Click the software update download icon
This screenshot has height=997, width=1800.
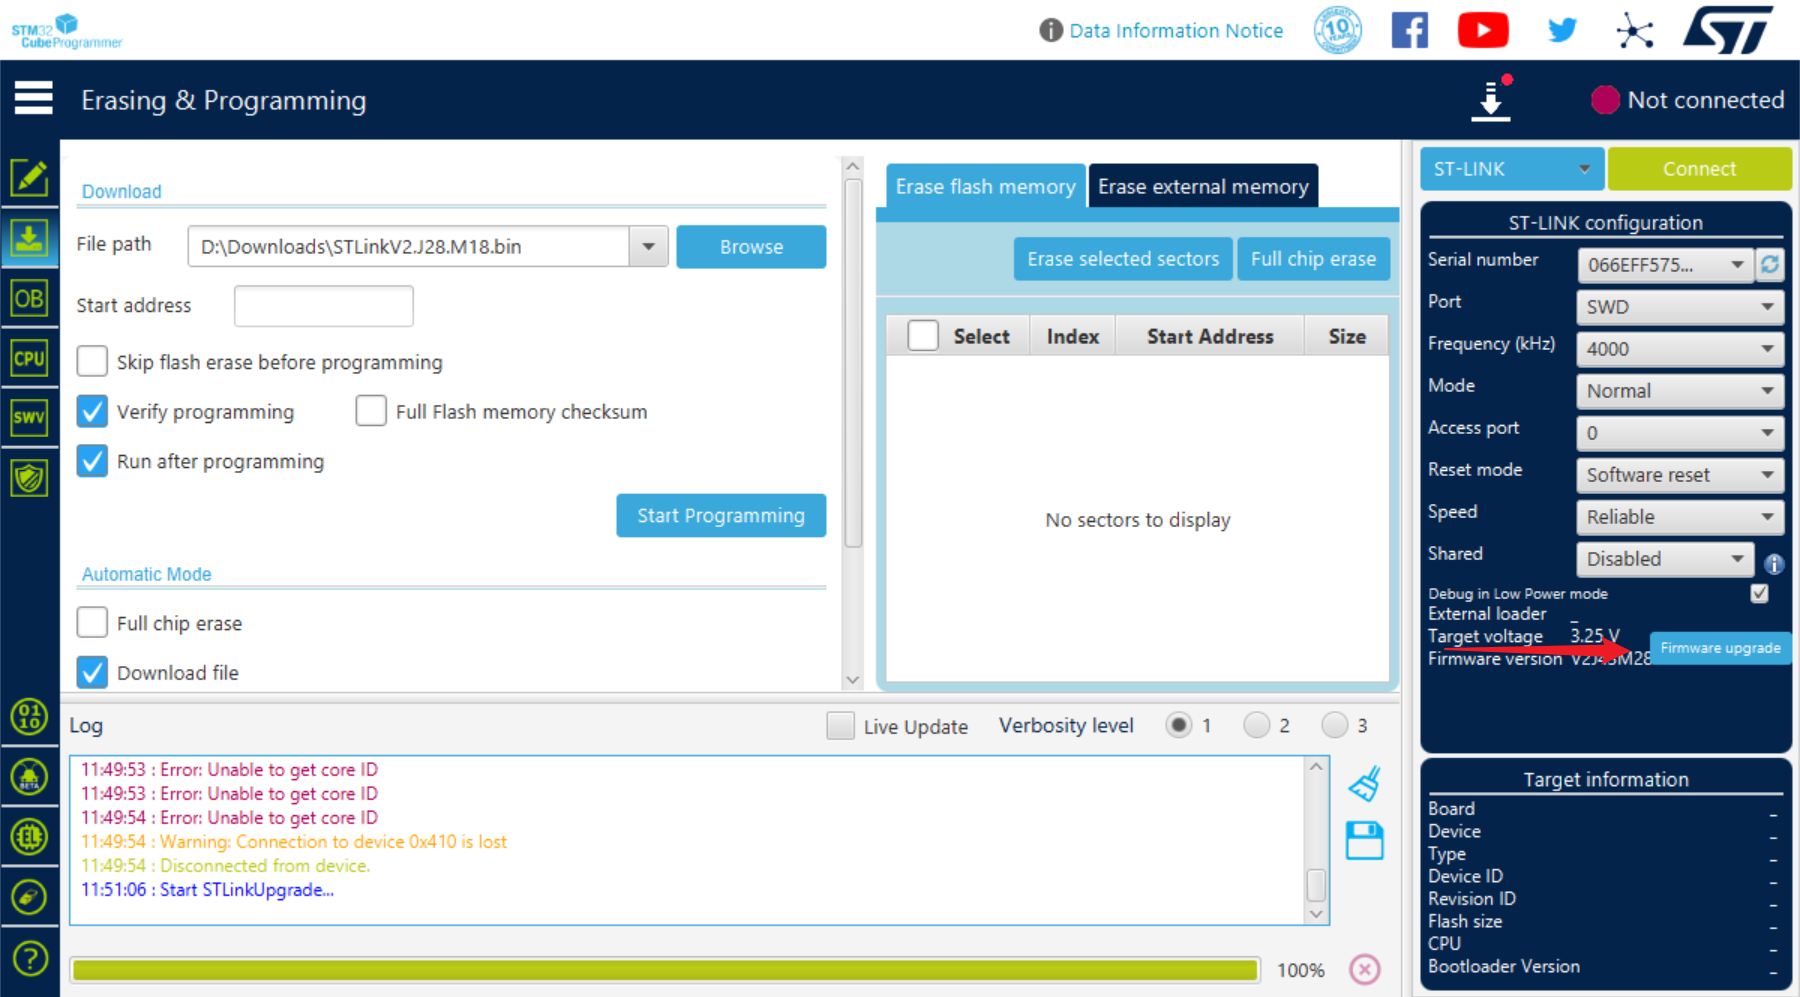point(1491,99)
